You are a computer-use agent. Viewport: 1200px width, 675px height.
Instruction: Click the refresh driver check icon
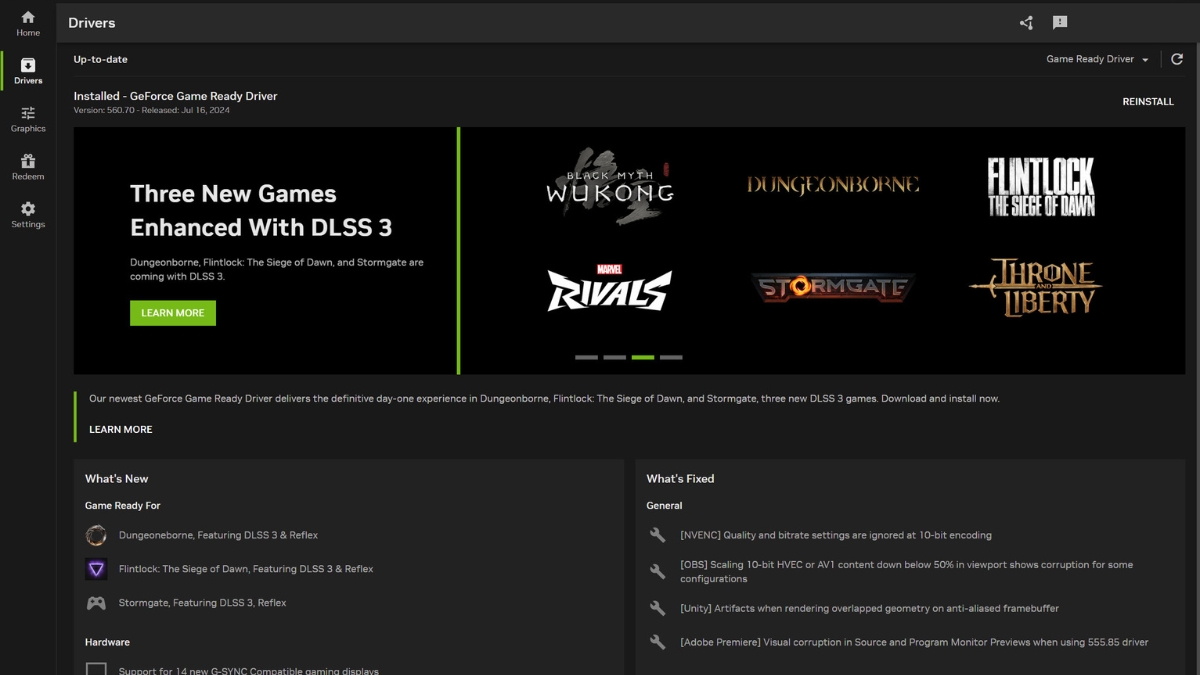[1176, 59]
